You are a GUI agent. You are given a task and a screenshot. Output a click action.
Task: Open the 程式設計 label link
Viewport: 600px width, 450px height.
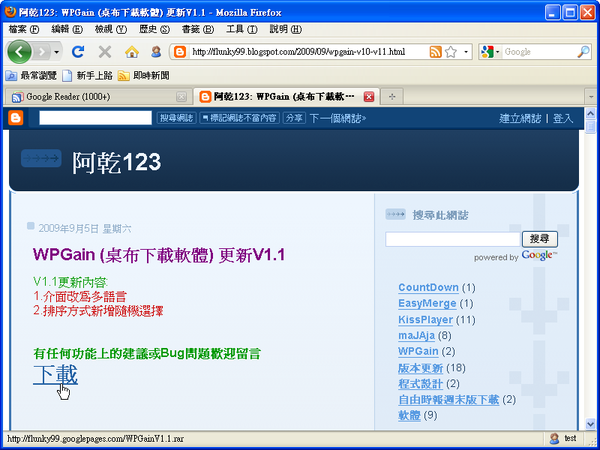pos(421,384)
